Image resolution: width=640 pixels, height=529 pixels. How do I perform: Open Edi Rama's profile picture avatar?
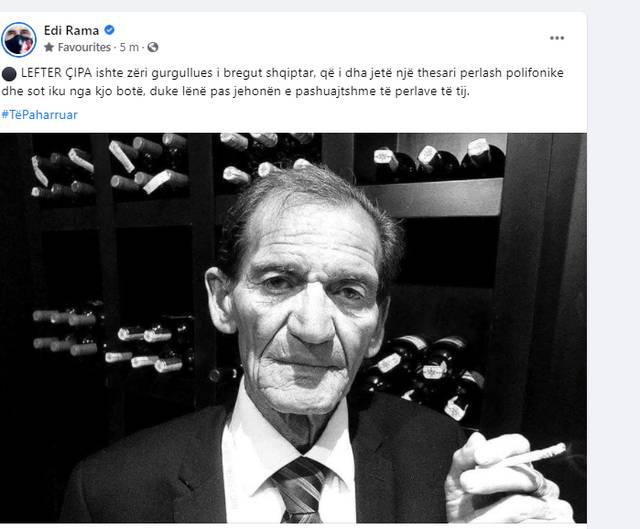point(19,40)
